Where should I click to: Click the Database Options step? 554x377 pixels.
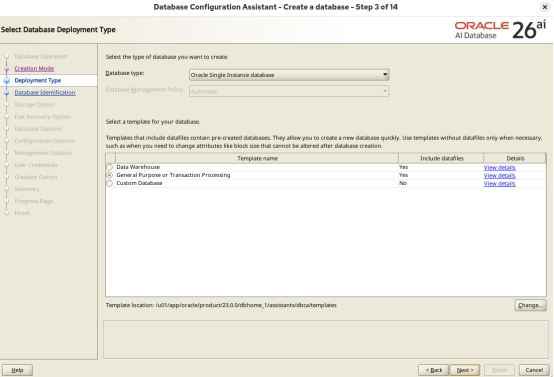(x=38, y=129)
